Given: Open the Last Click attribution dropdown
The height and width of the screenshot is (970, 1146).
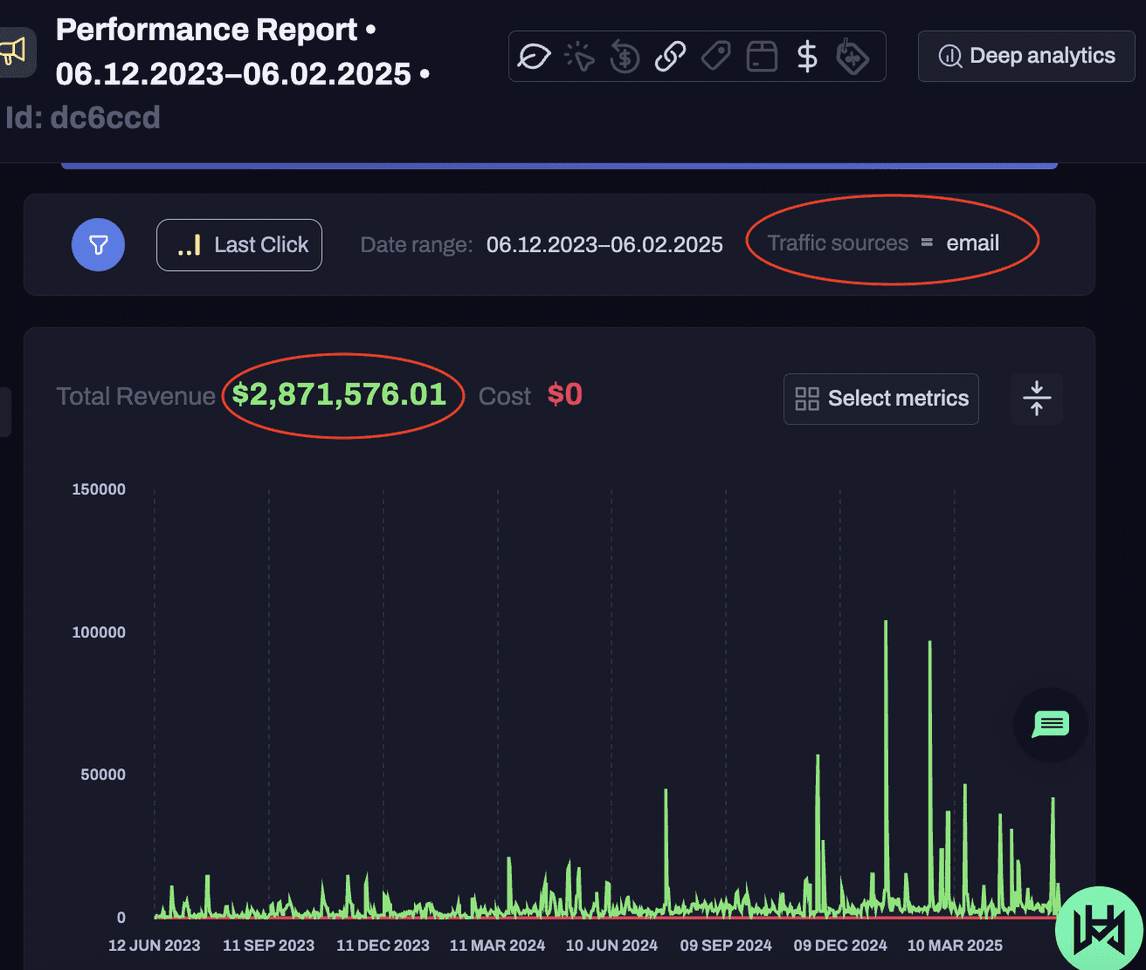Looking at the screenshot, I should pos(239,245).
